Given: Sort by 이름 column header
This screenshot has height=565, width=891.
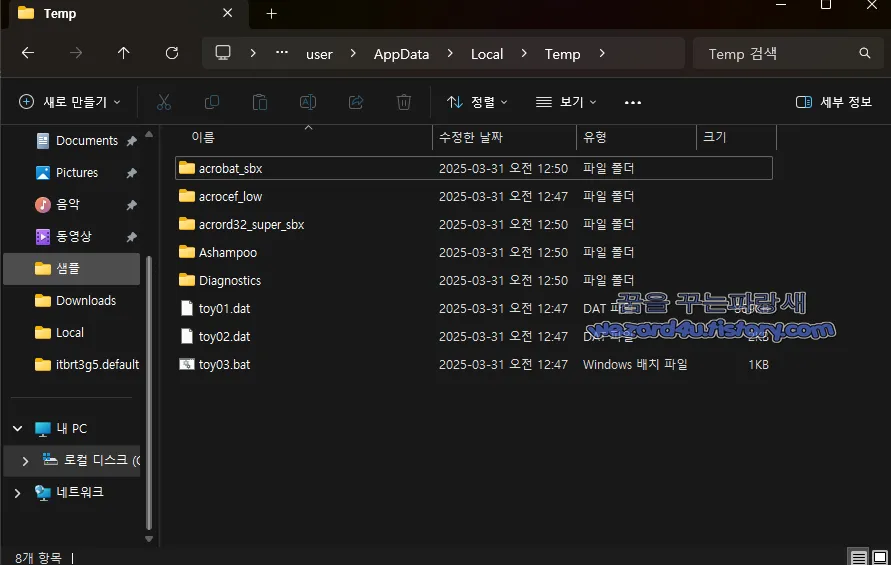Looking at the screenshot, I should (304, 137).
